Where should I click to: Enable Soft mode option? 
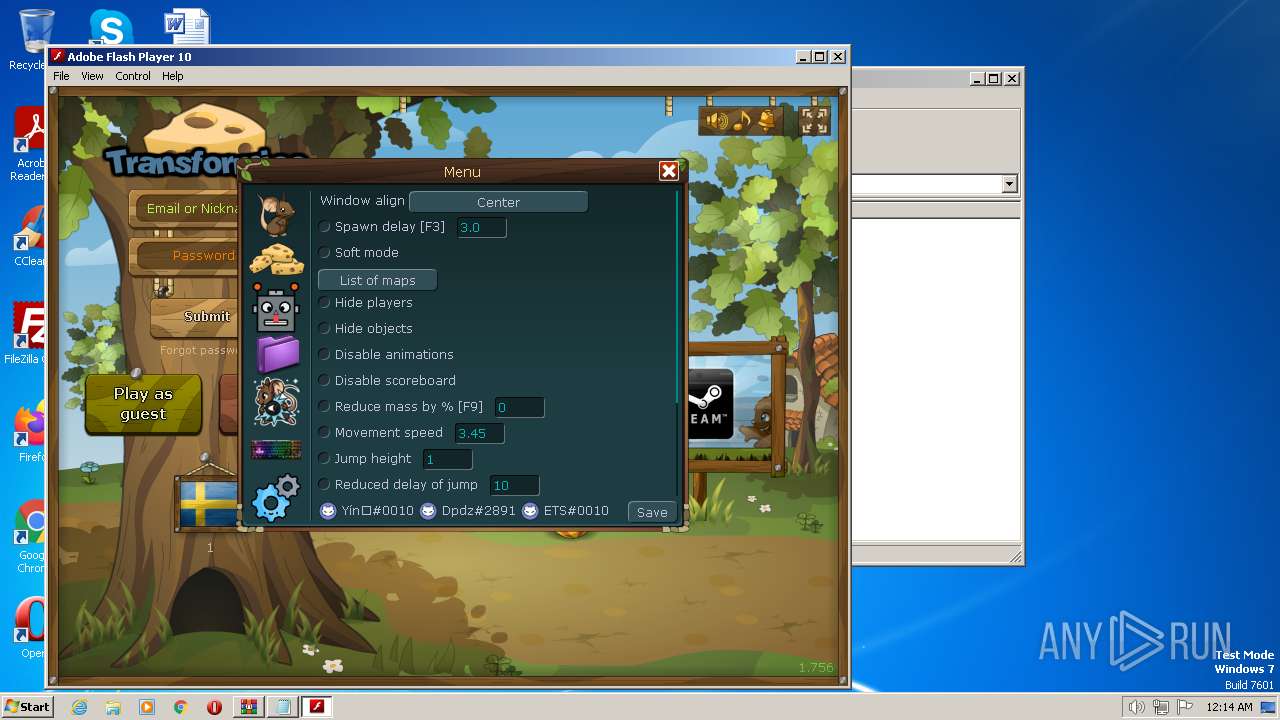click(325, 253)
